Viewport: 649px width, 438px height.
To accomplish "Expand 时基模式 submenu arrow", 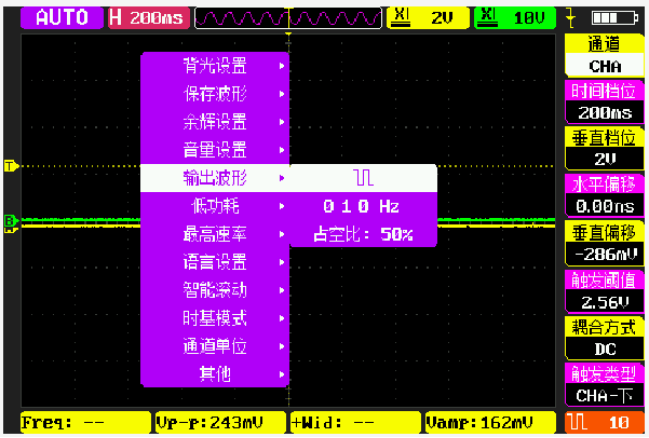I will click(281, 318).
